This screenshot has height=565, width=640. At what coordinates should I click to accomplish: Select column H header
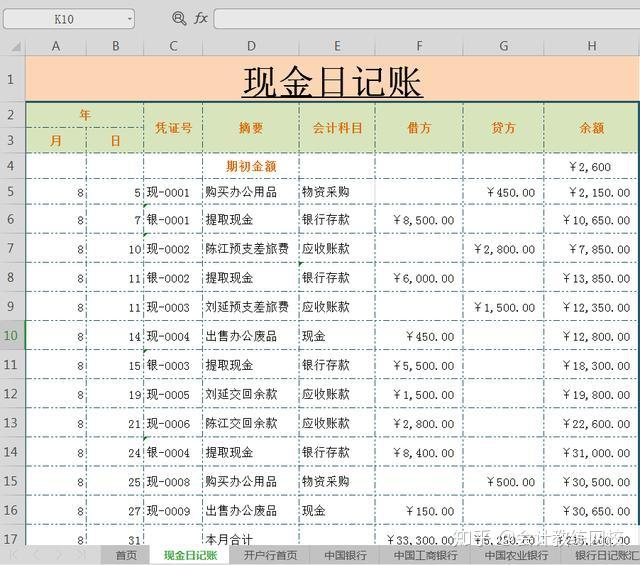592,47
